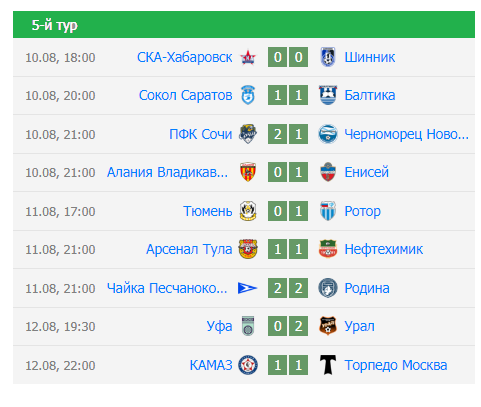Click the Алания Владикавказ striped shield crest
The image size is (481, 407).
(x=248, y=172)
